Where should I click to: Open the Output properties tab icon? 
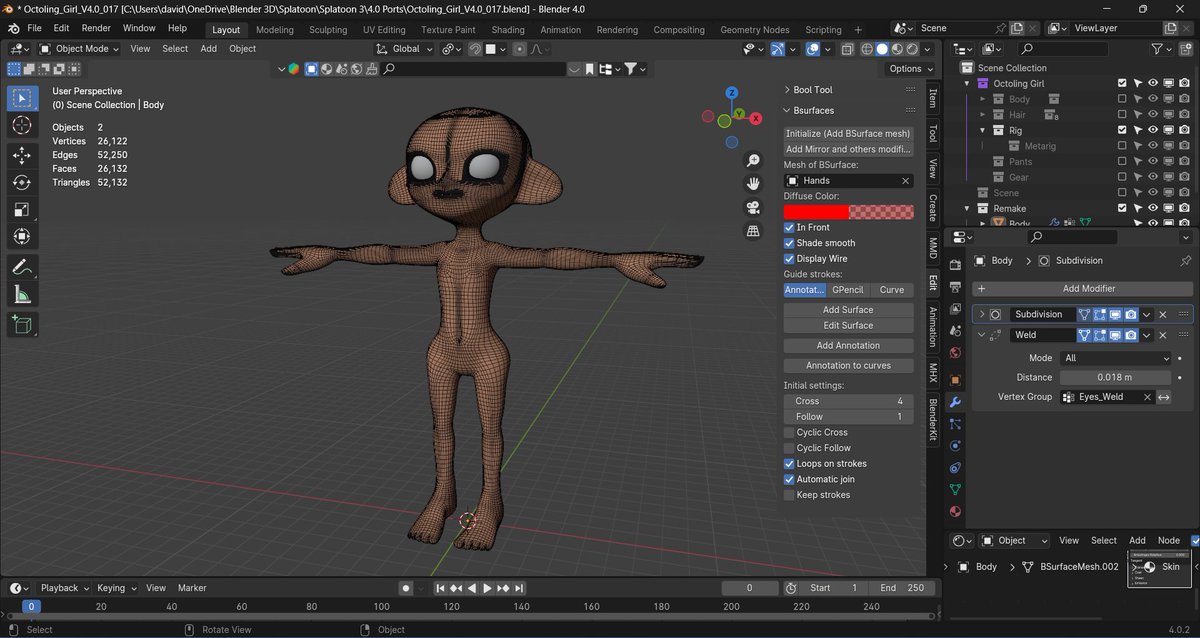955,286
